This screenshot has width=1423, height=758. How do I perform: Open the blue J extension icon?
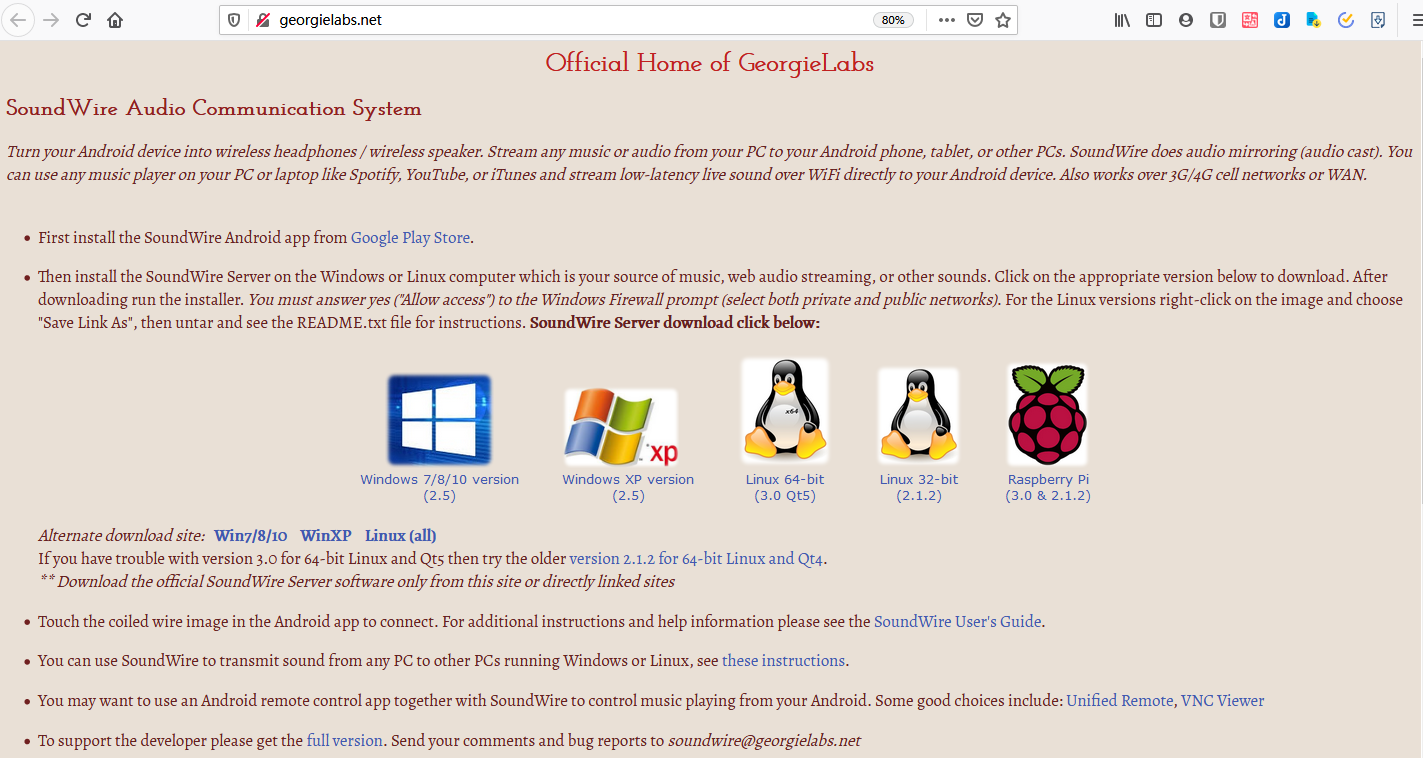click(1282, 20)
